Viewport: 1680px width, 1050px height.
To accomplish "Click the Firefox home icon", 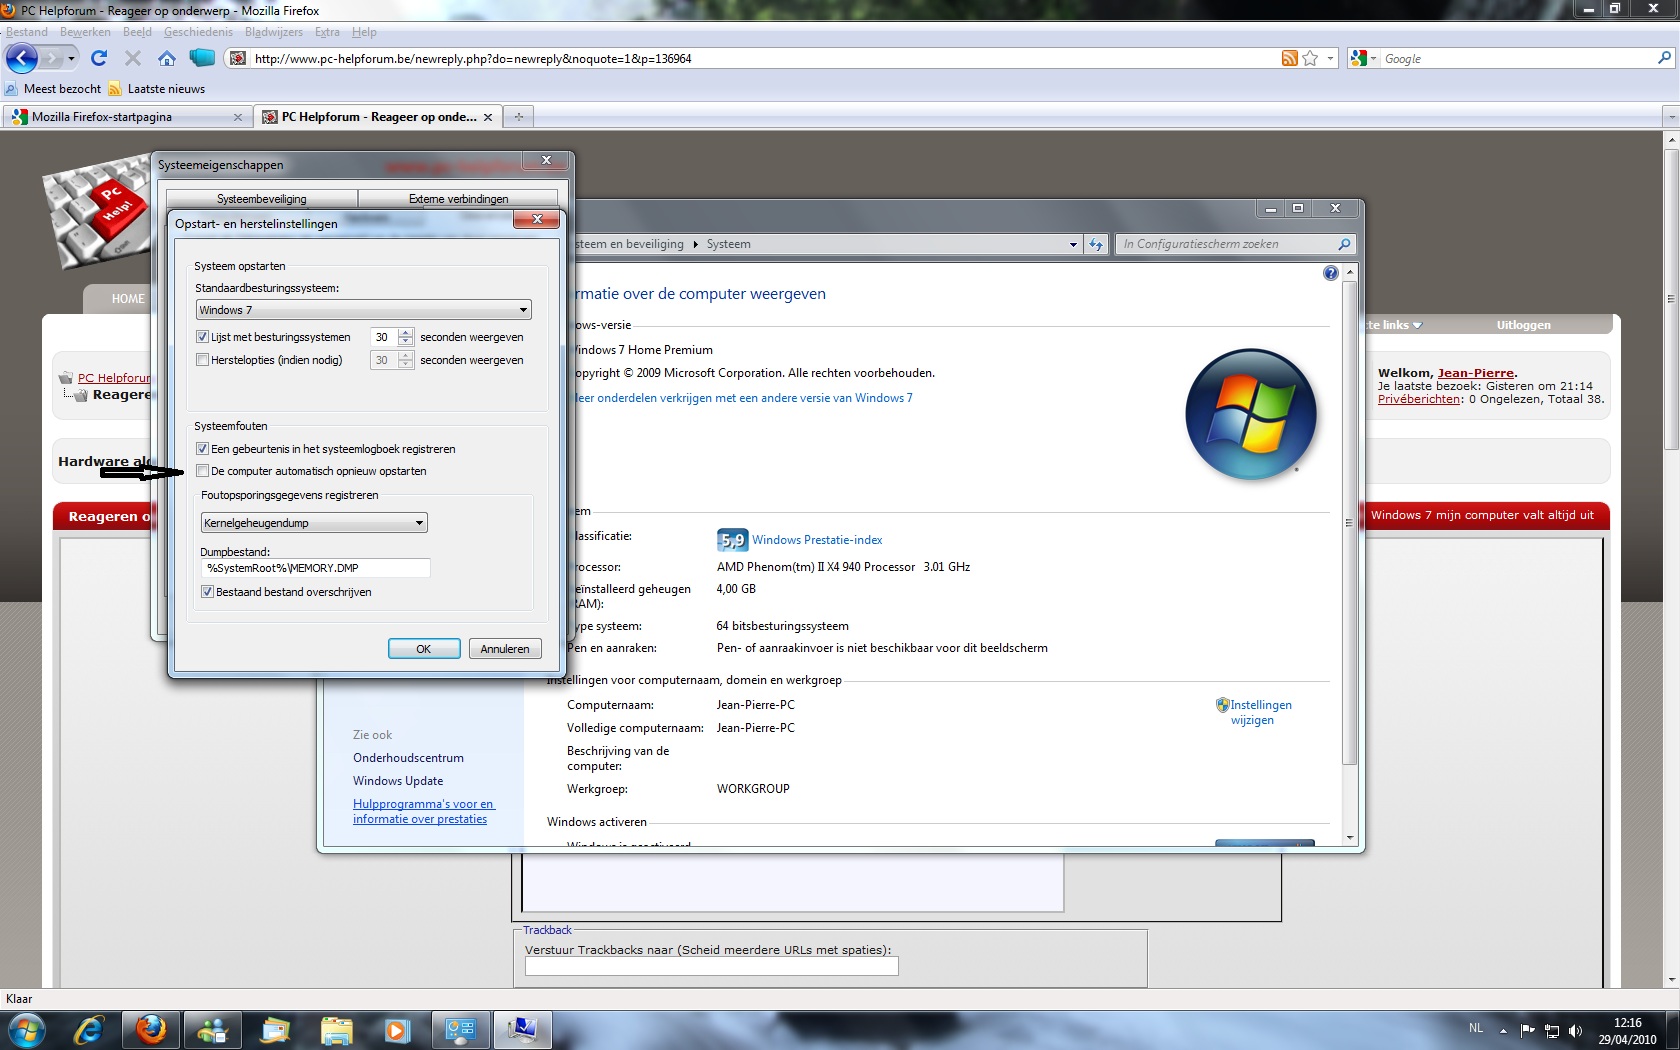I will 167,58.
